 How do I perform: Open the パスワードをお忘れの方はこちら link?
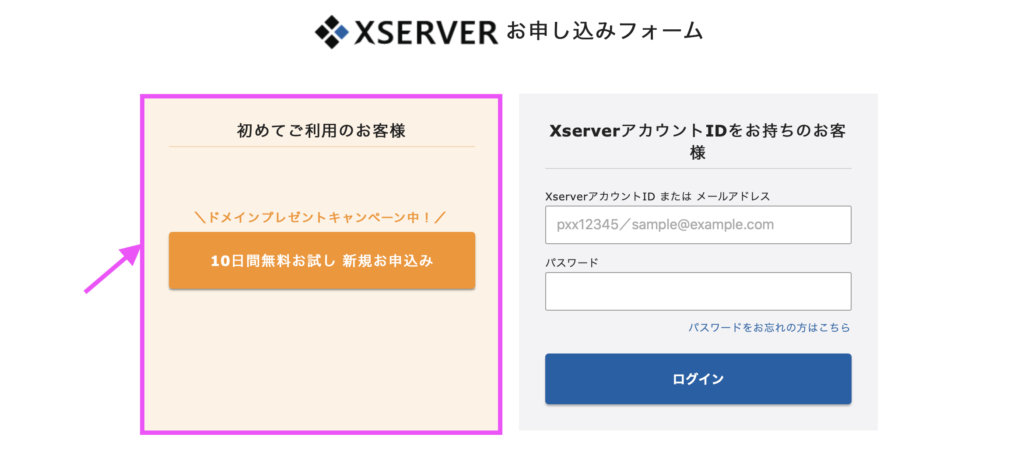click(x=769, y=328)
